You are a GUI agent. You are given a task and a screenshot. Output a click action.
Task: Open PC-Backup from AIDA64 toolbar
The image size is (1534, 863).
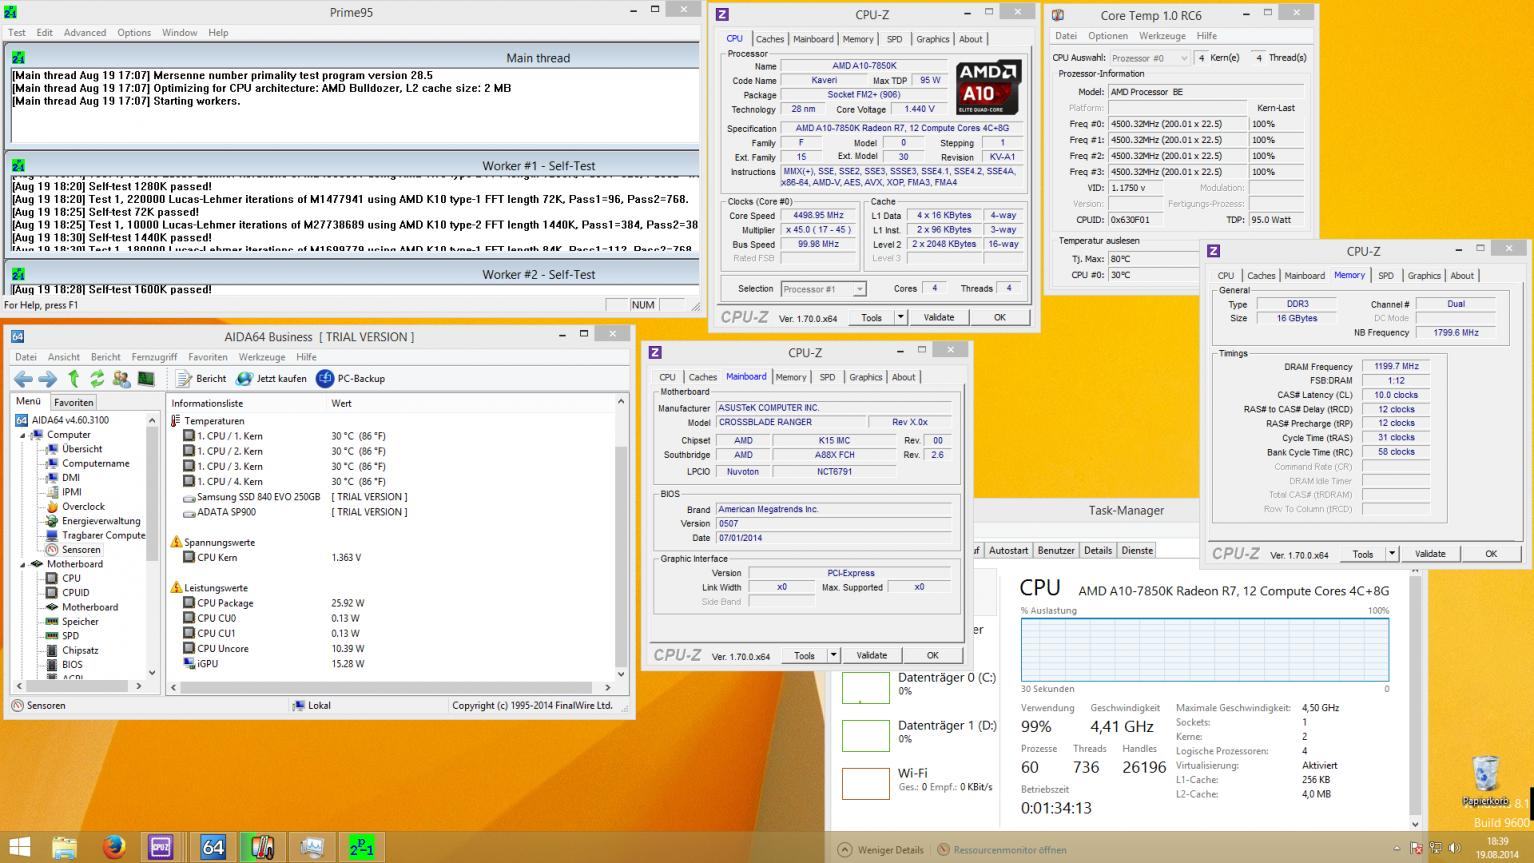(x=351, y=379)
